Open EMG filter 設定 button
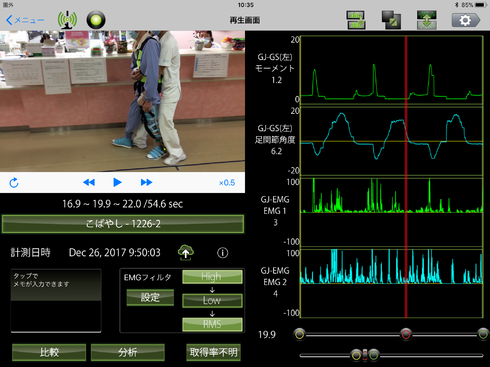 click(x=150, y=297)
